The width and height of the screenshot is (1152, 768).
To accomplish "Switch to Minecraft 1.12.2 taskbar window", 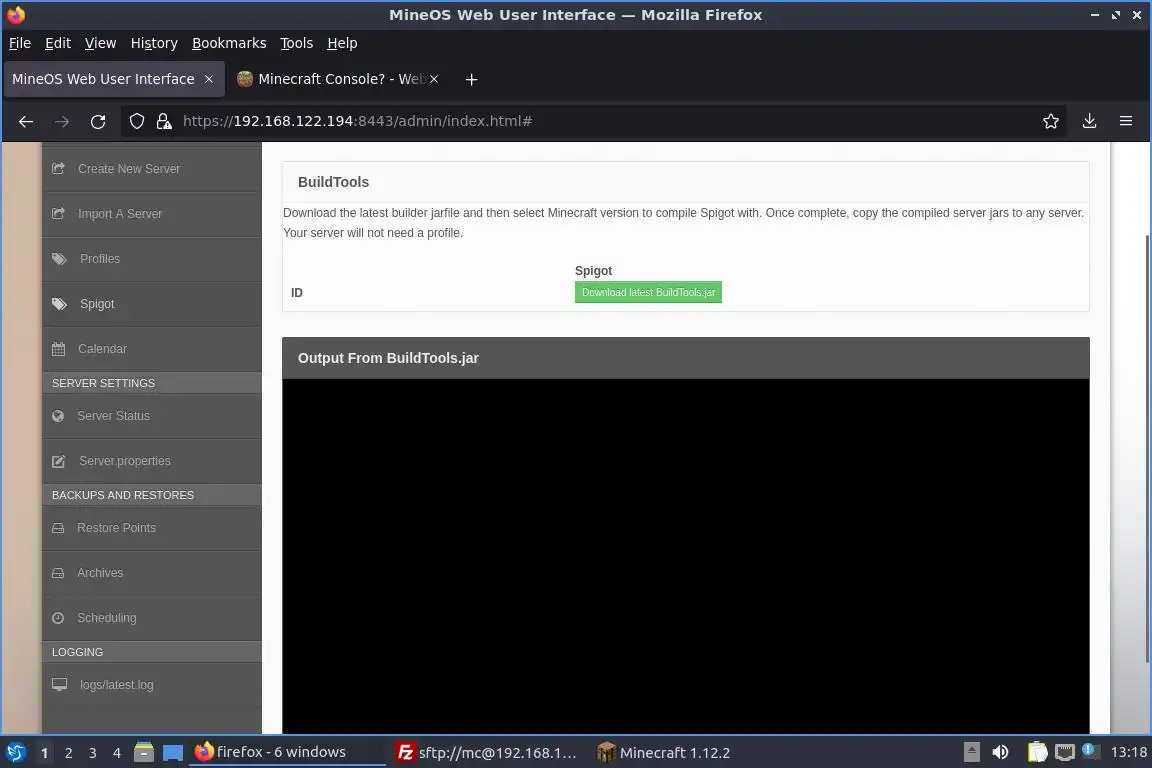I will [x=663, y=753].
